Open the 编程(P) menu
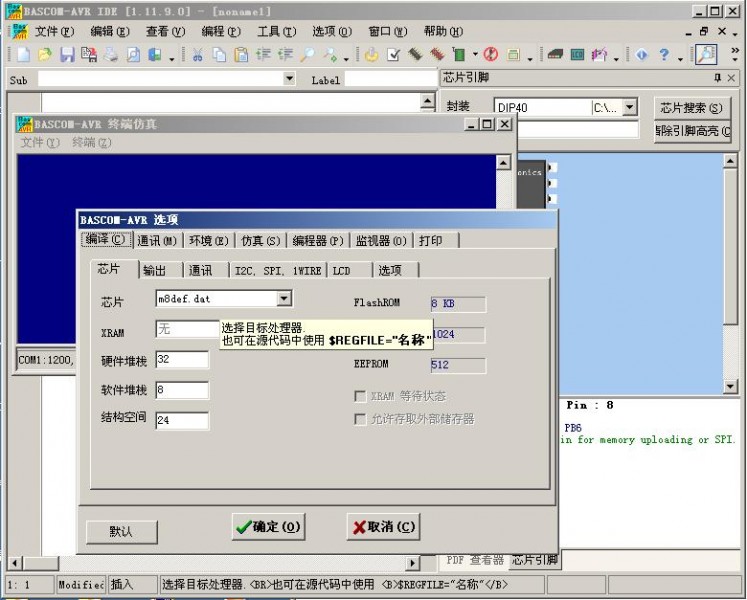Viewport: 747px width, 600px height. [221, 31]
